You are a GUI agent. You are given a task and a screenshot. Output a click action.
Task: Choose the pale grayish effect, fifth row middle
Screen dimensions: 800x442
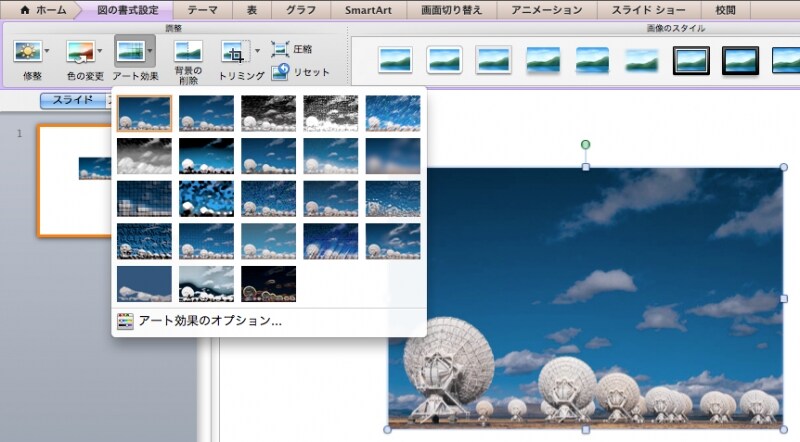point(207,284)
